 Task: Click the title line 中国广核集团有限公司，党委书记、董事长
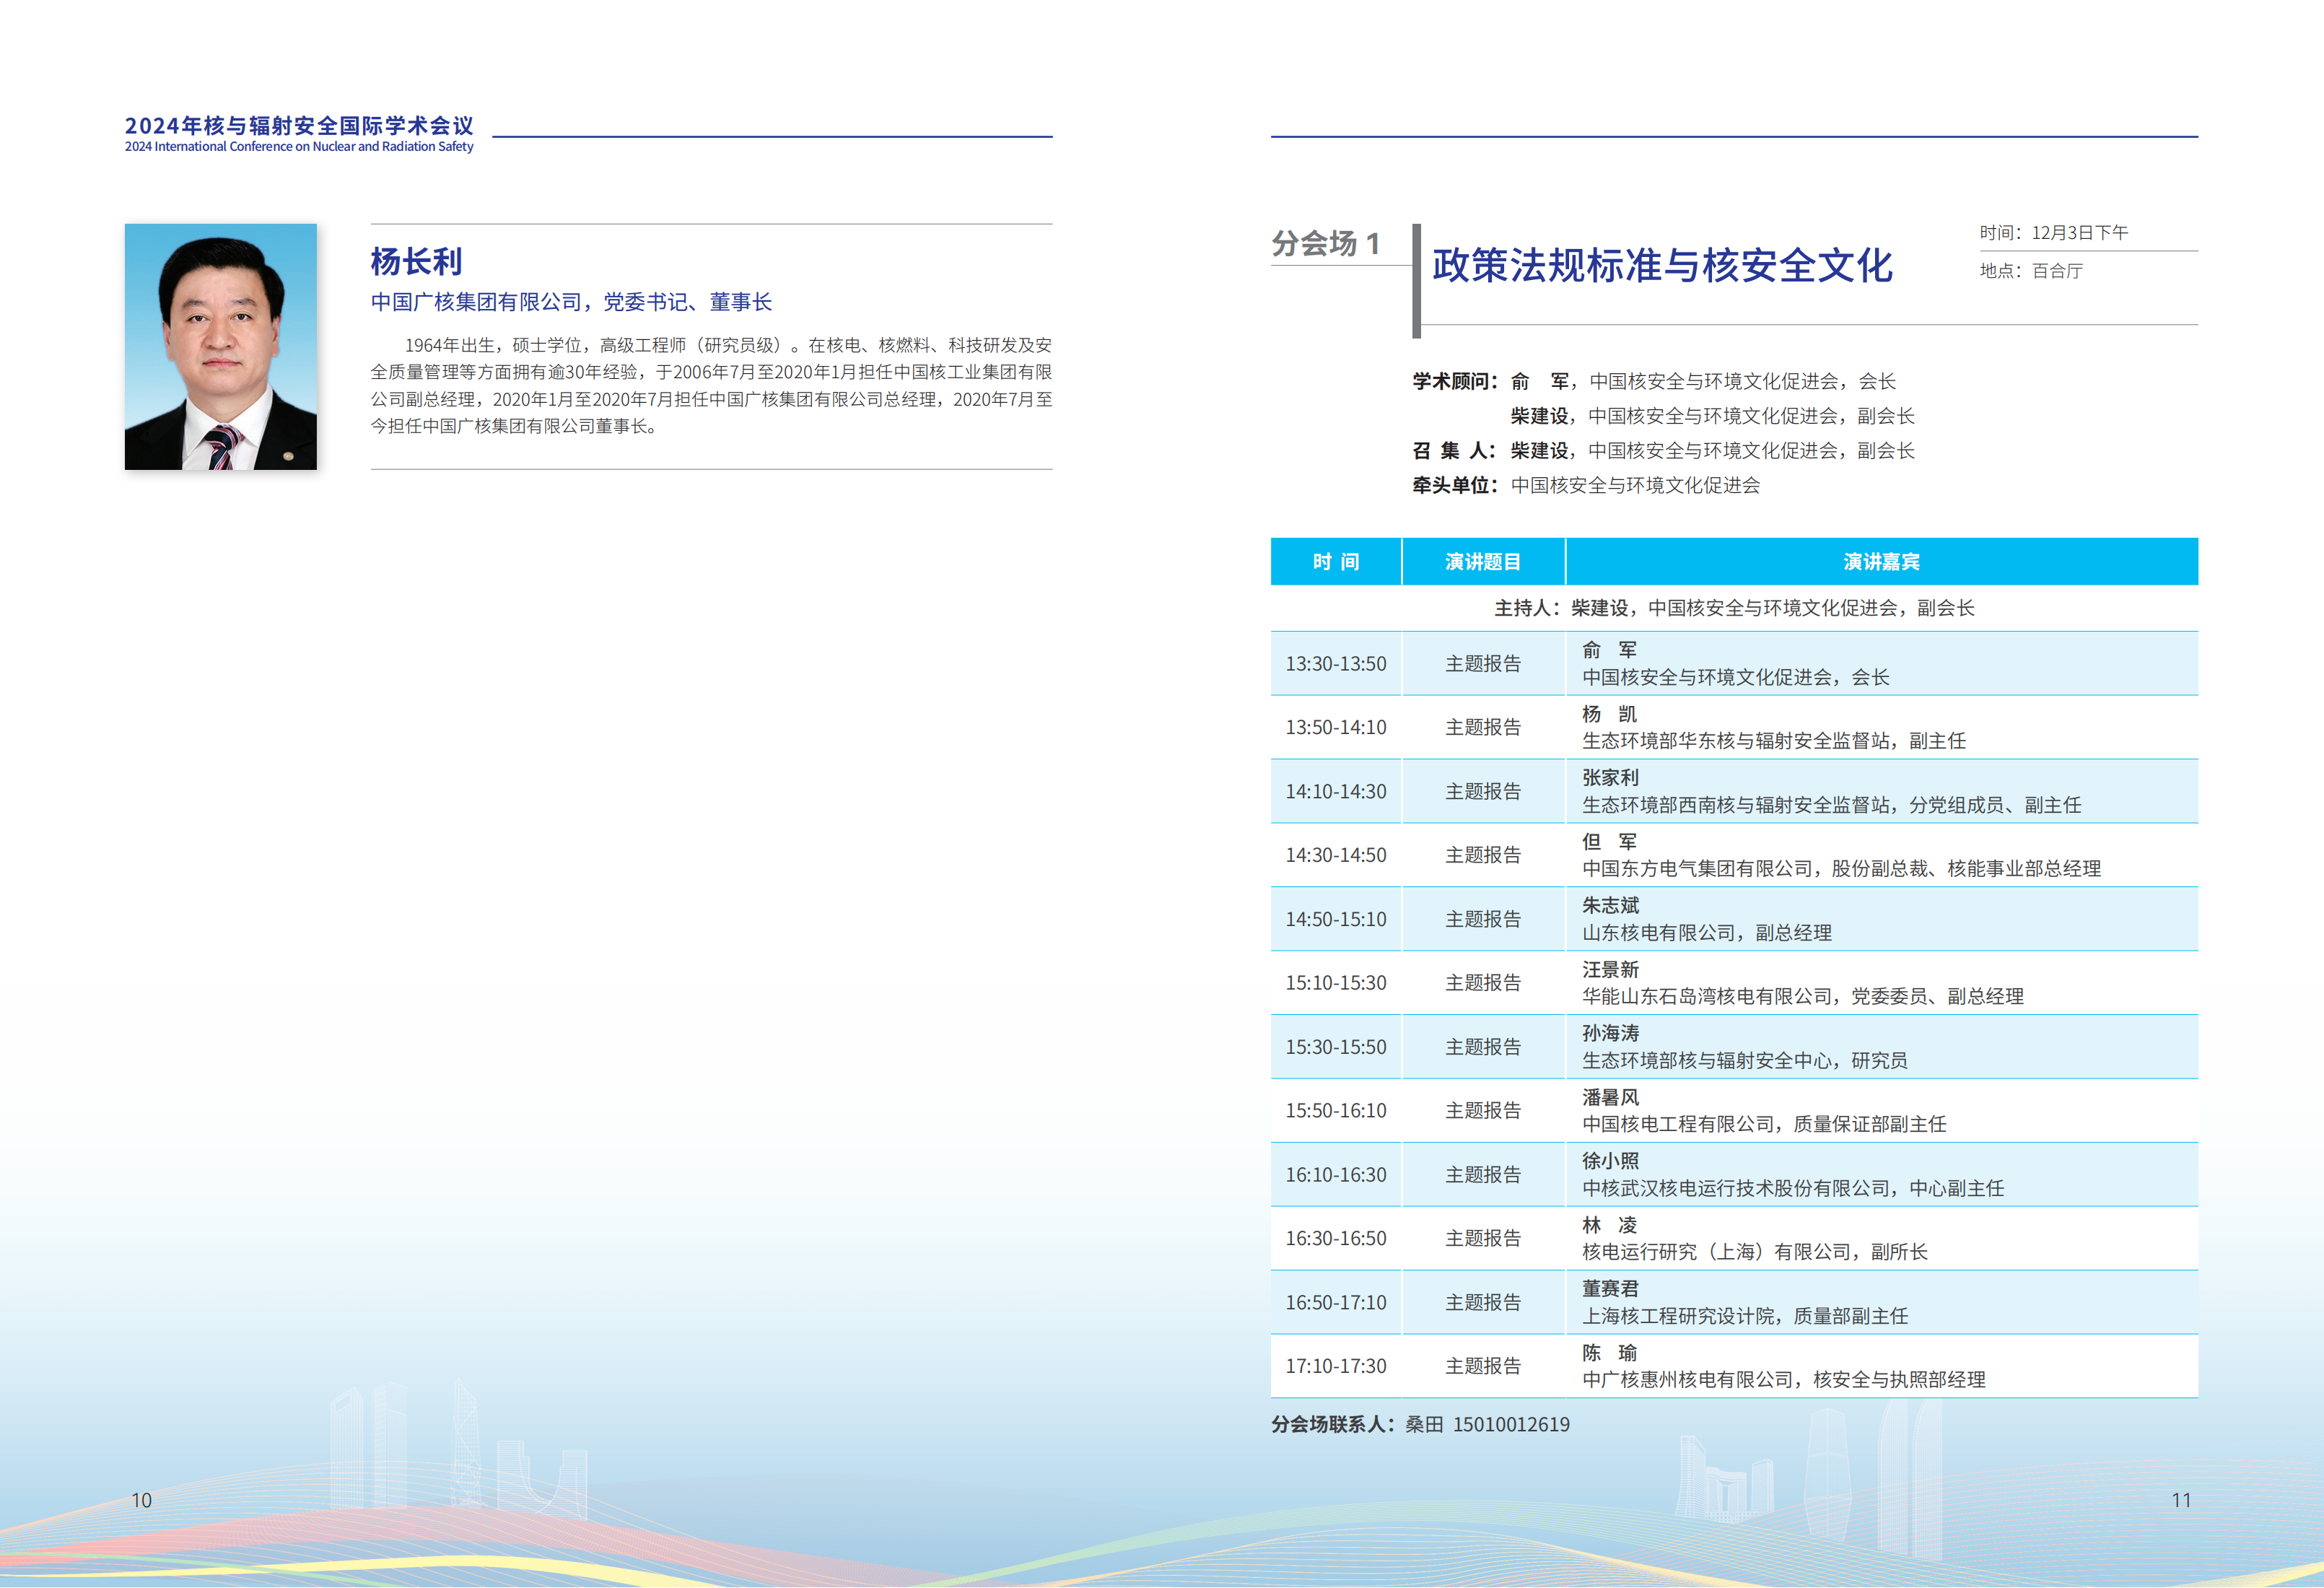tap(571, 302)
